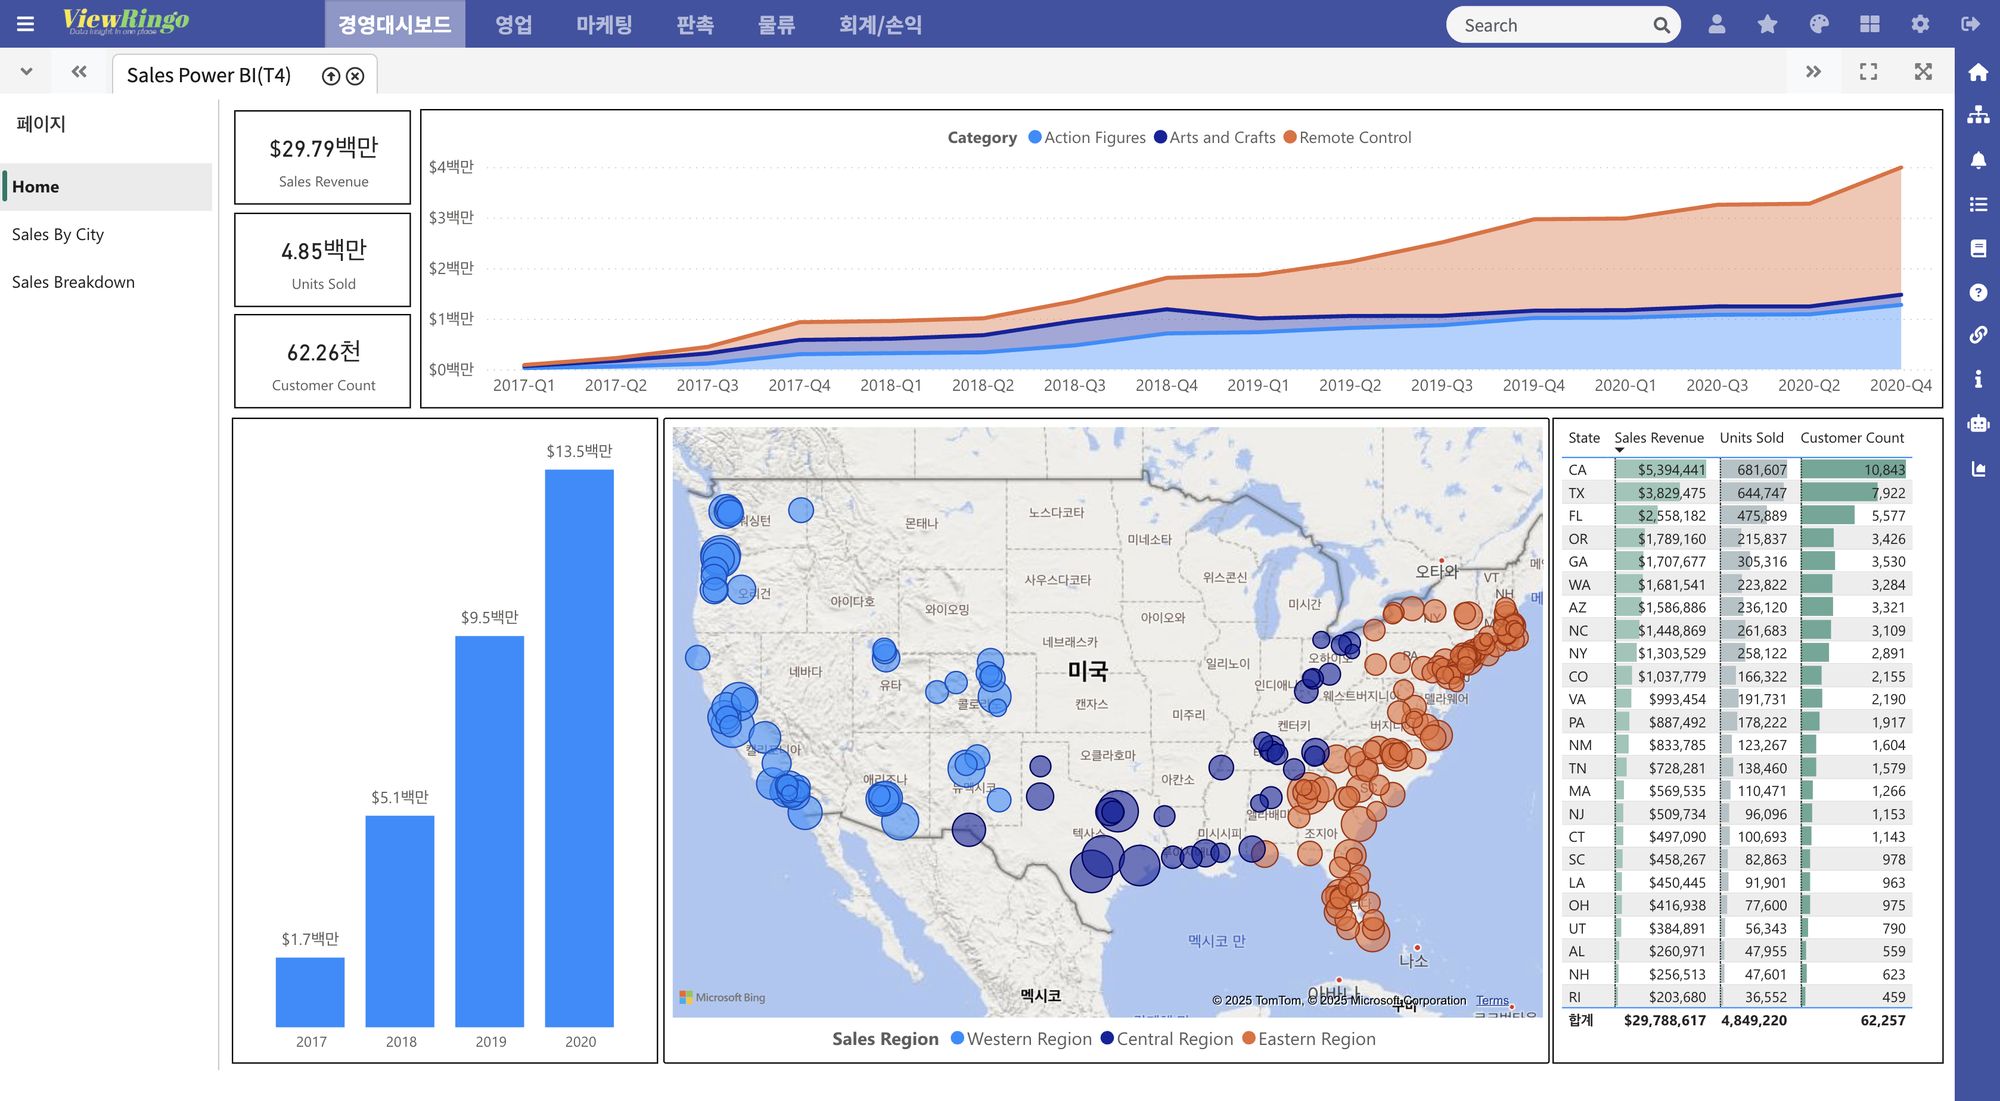Click the search magnifier icon
Screen dimensions: 2000x1101
[1661, 25]
